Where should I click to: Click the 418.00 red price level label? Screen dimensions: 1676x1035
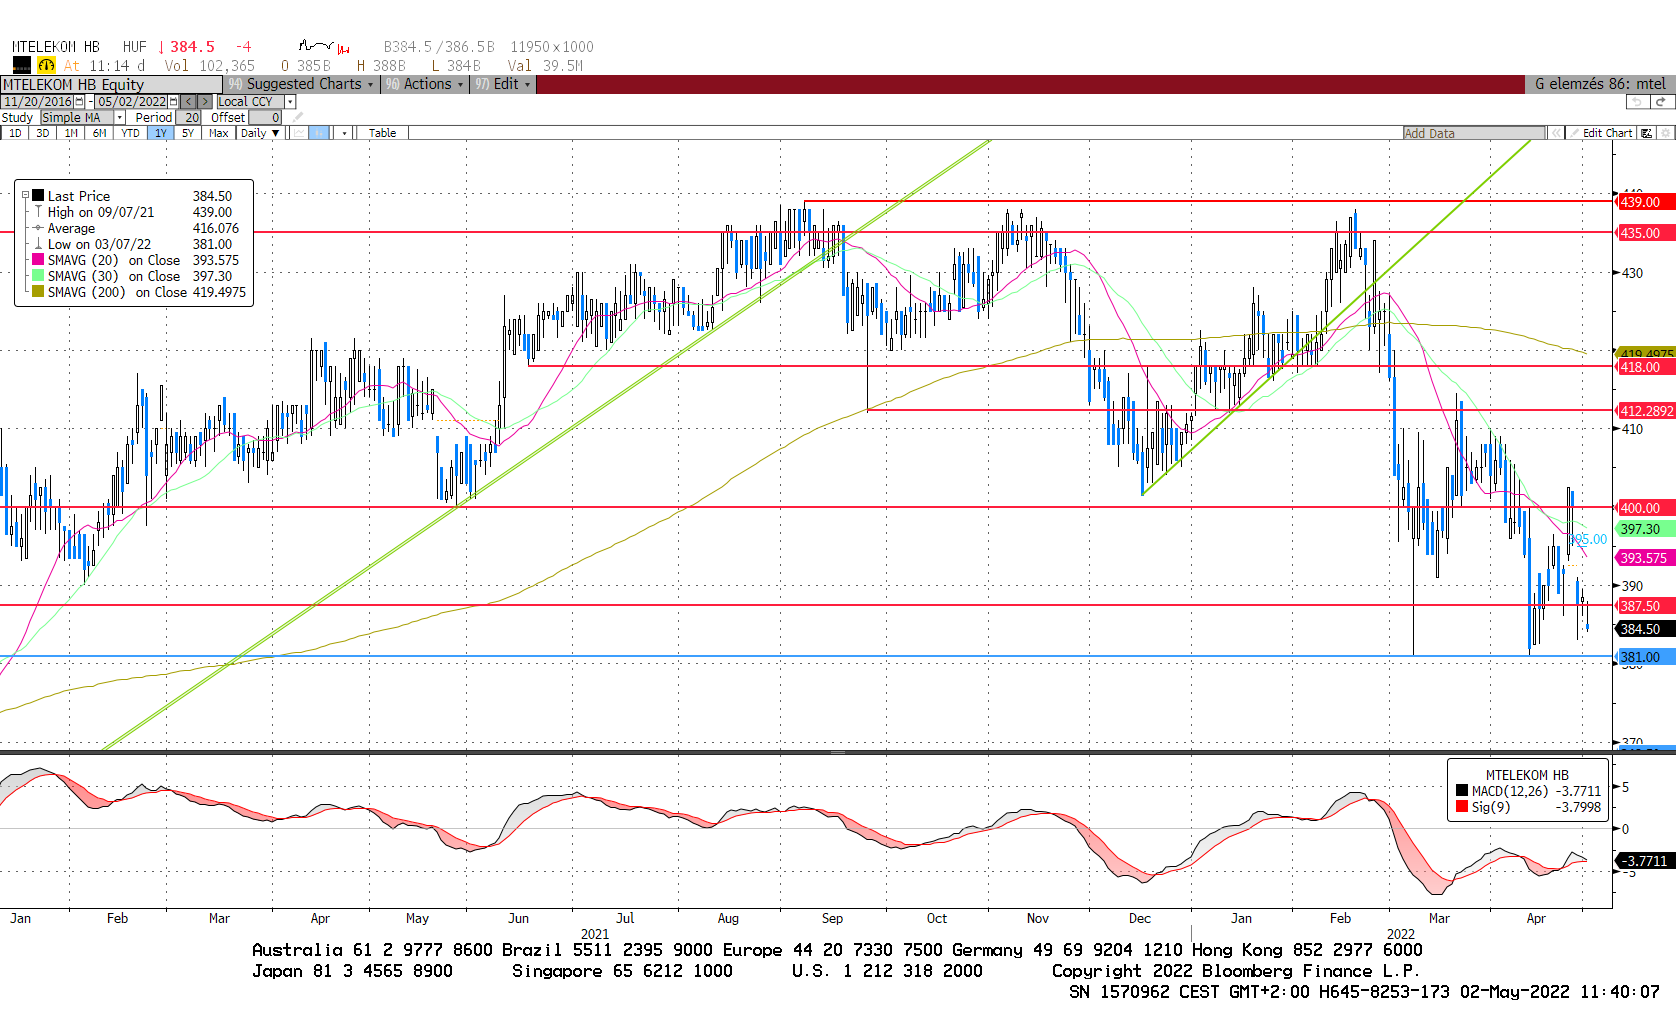tap(1646, 367)
